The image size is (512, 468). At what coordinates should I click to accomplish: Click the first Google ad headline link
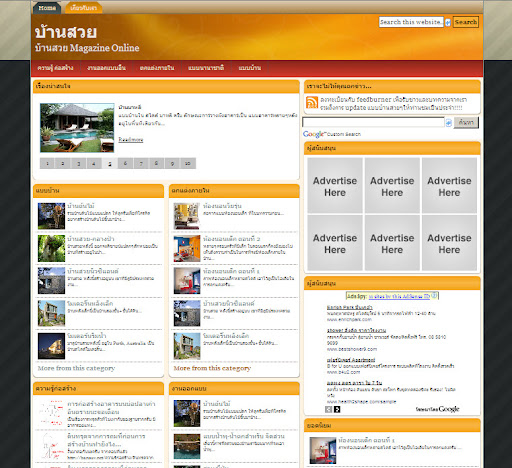click(350, 307)
